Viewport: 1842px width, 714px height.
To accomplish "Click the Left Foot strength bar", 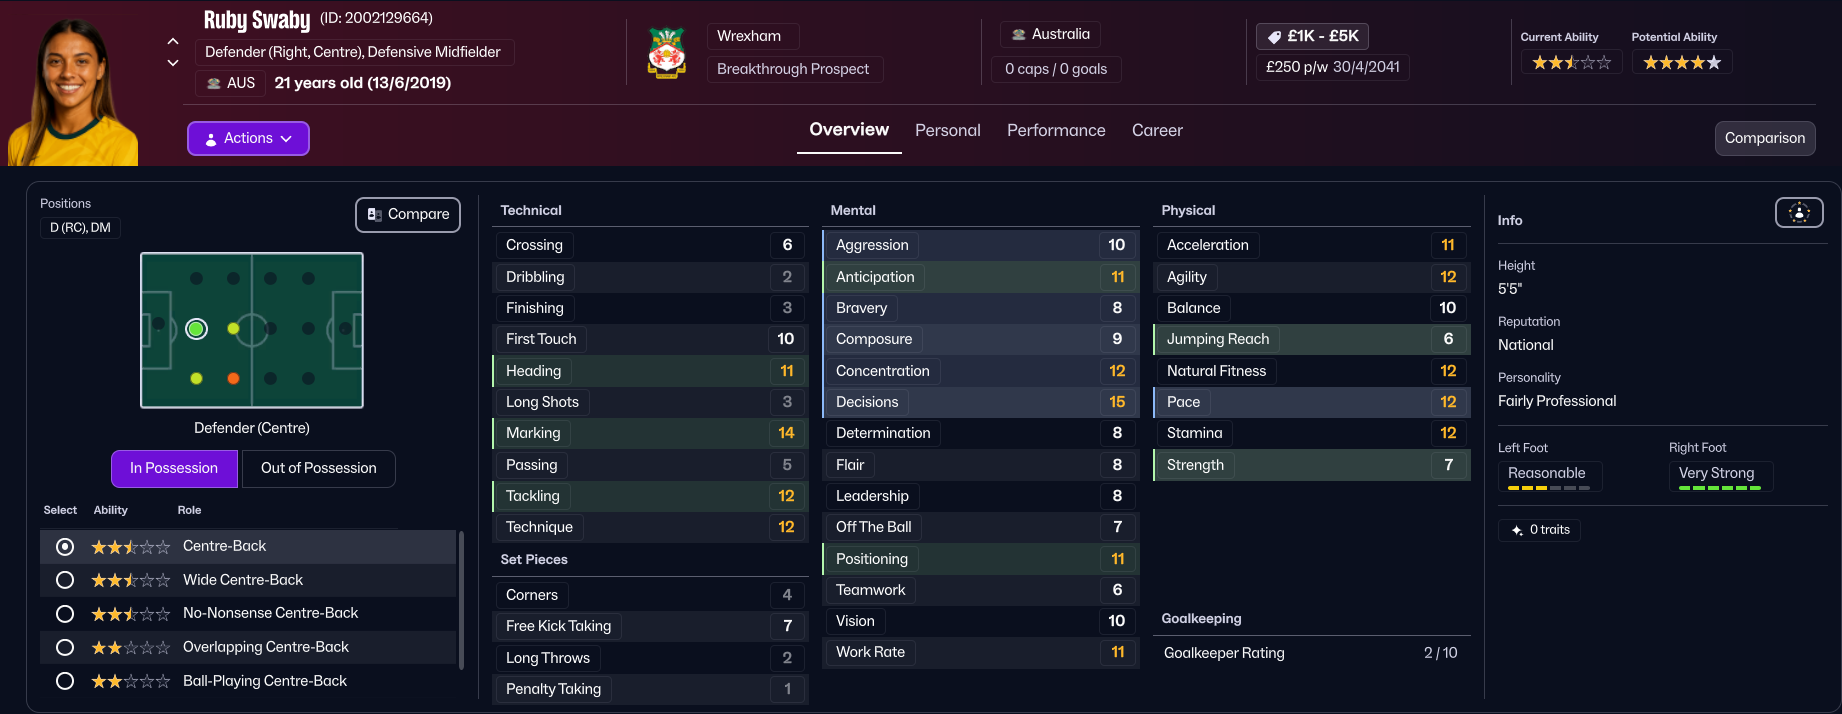I will tap(1548, 488).
